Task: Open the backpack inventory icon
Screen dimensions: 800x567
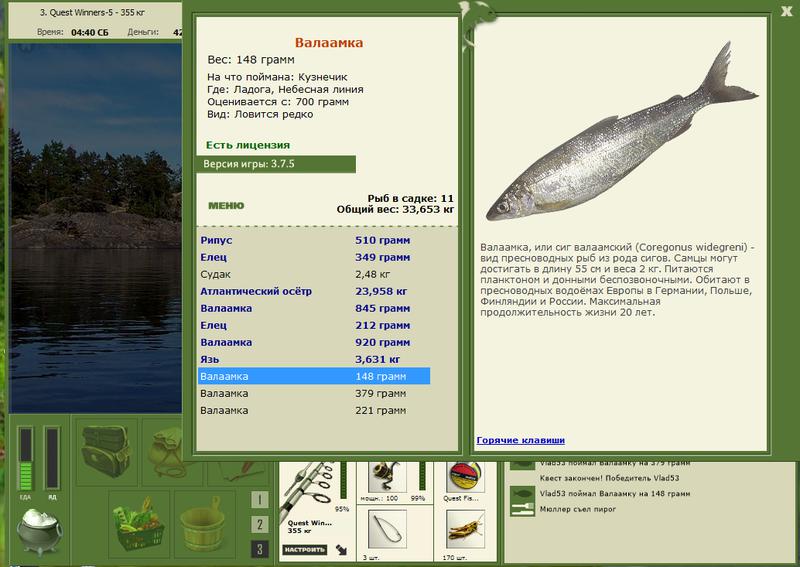Action: click(107, 451)
